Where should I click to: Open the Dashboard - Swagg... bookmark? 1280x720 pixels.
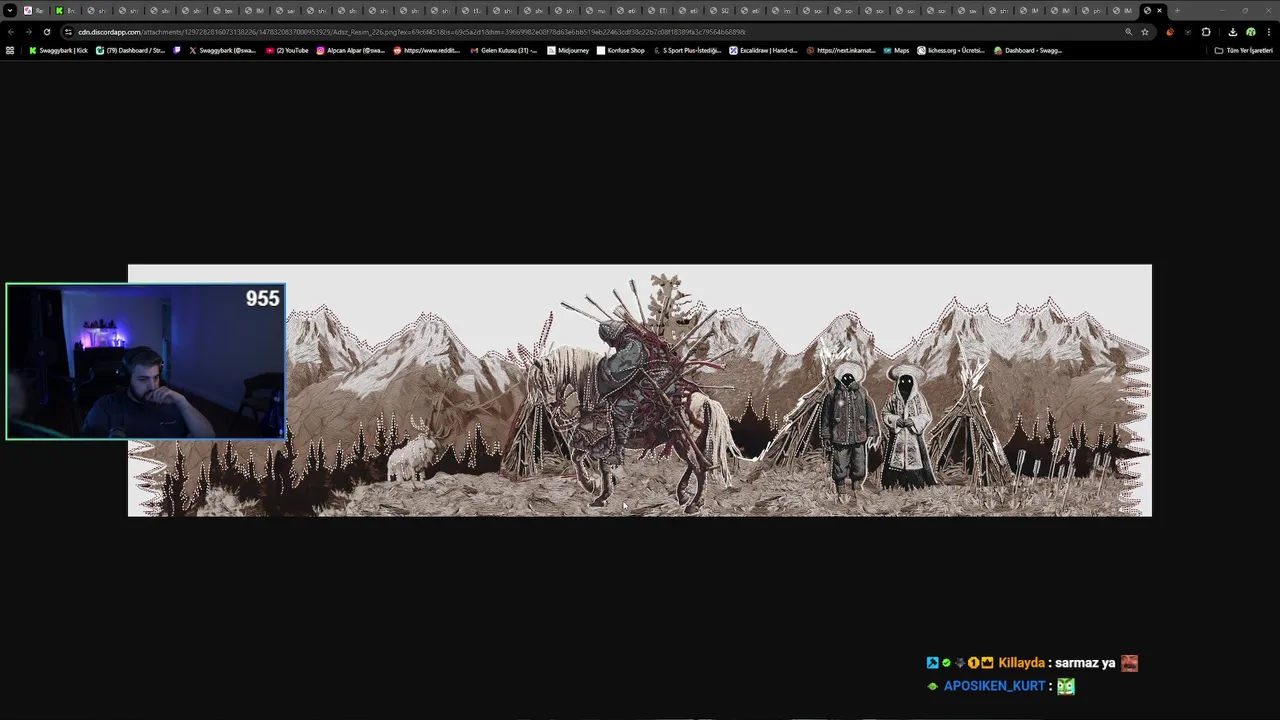(x=1028, y=50)
